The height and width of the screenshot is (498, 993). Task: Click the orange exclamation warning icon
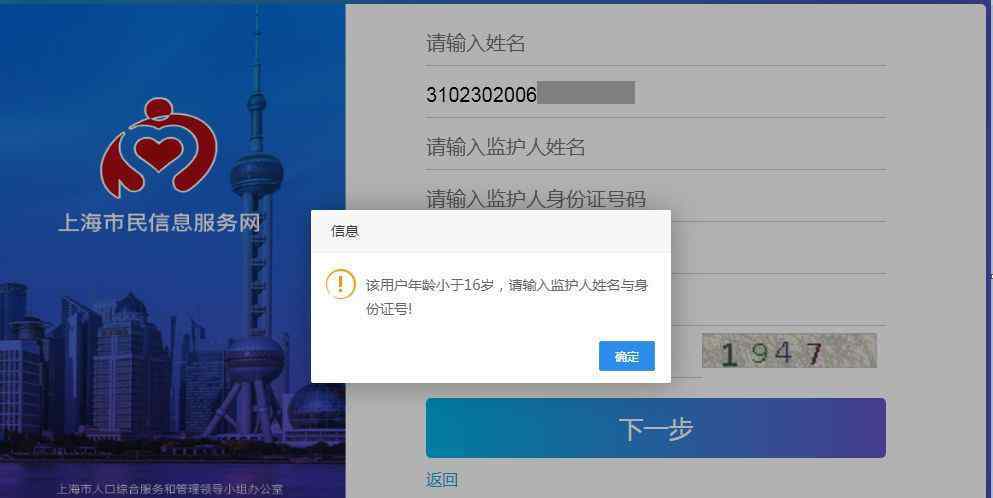click(341, 284)
